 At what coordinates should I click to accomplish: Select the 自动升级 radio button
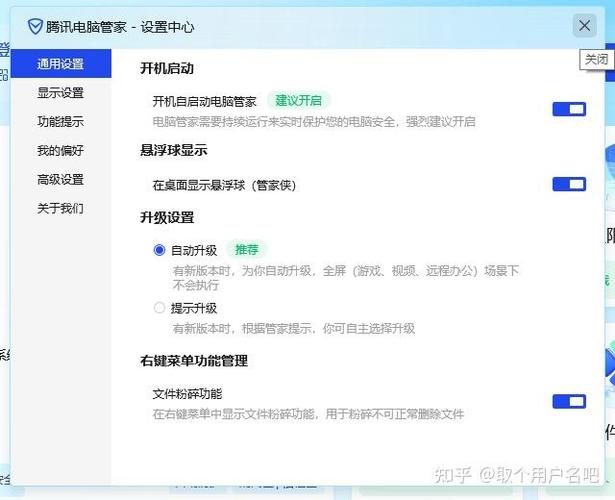tap(159, 250)
